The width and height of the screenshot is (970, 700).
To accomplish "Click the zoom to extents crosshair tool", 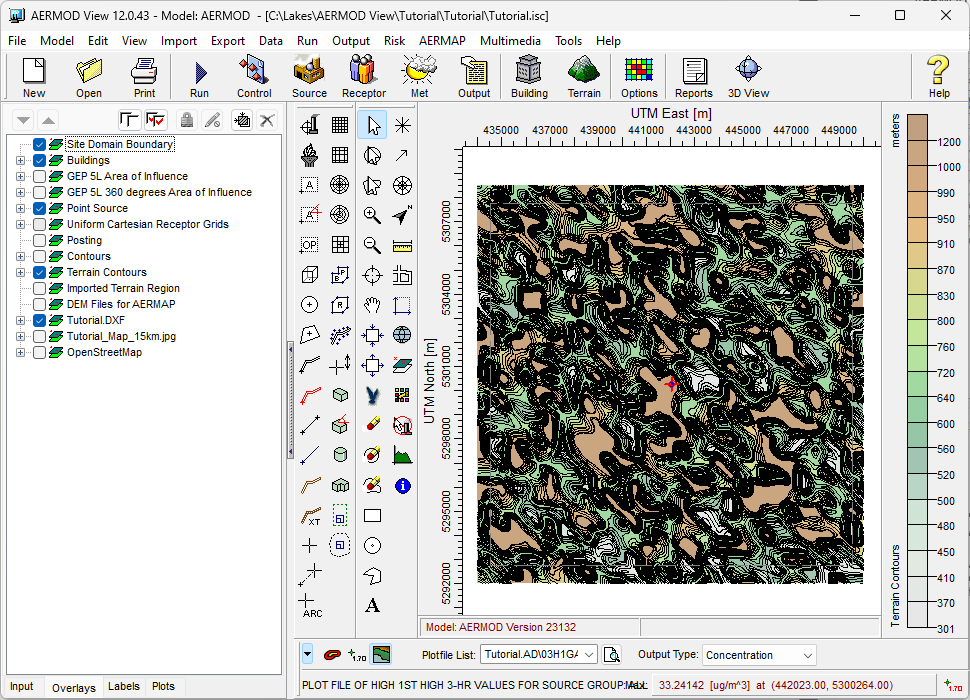I will click(372, 275).
